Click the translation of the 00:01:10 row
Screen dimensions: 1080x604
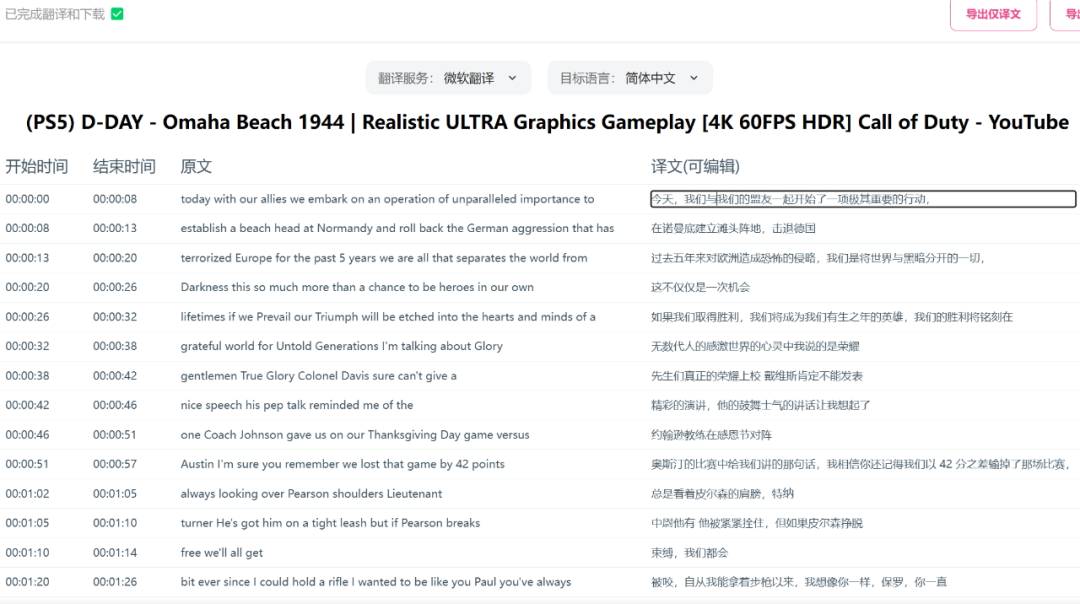[x=689, y=552]
